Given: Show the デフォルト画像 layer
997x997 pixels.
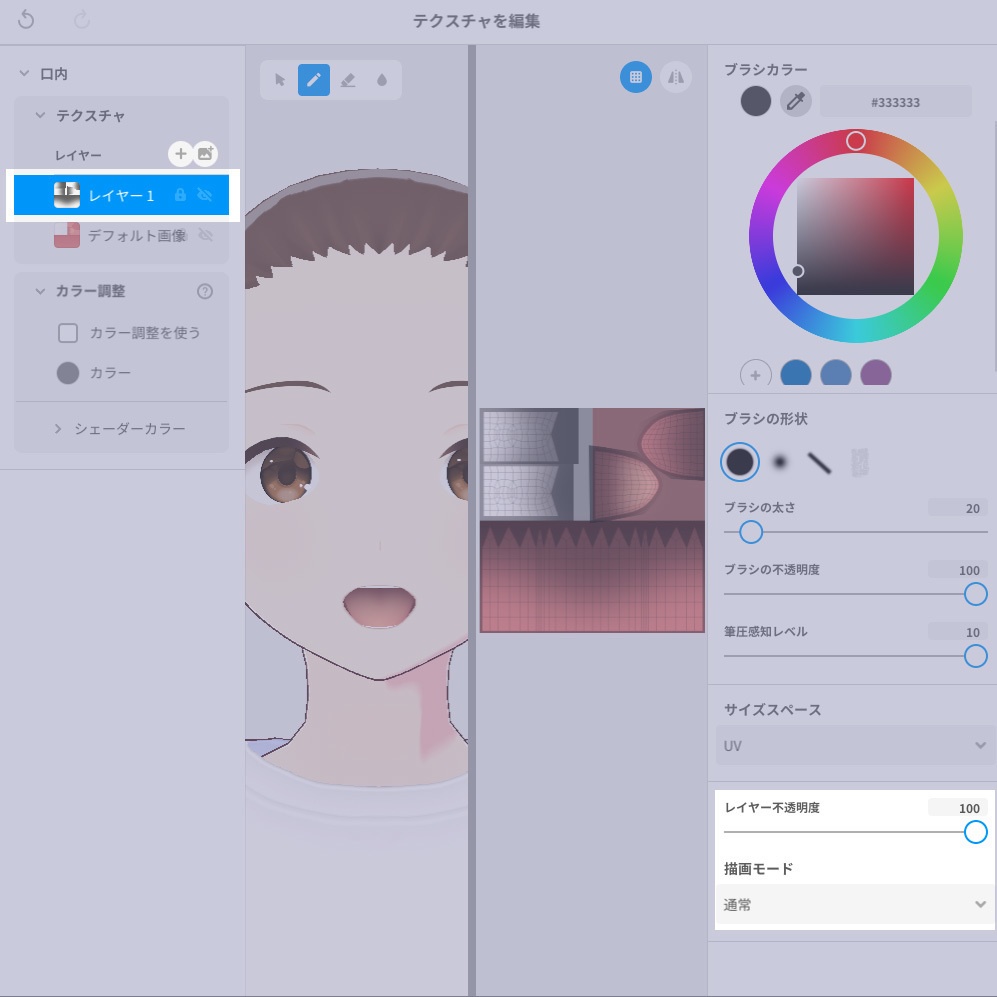Looking at the screenshot, I should point(206,235).
